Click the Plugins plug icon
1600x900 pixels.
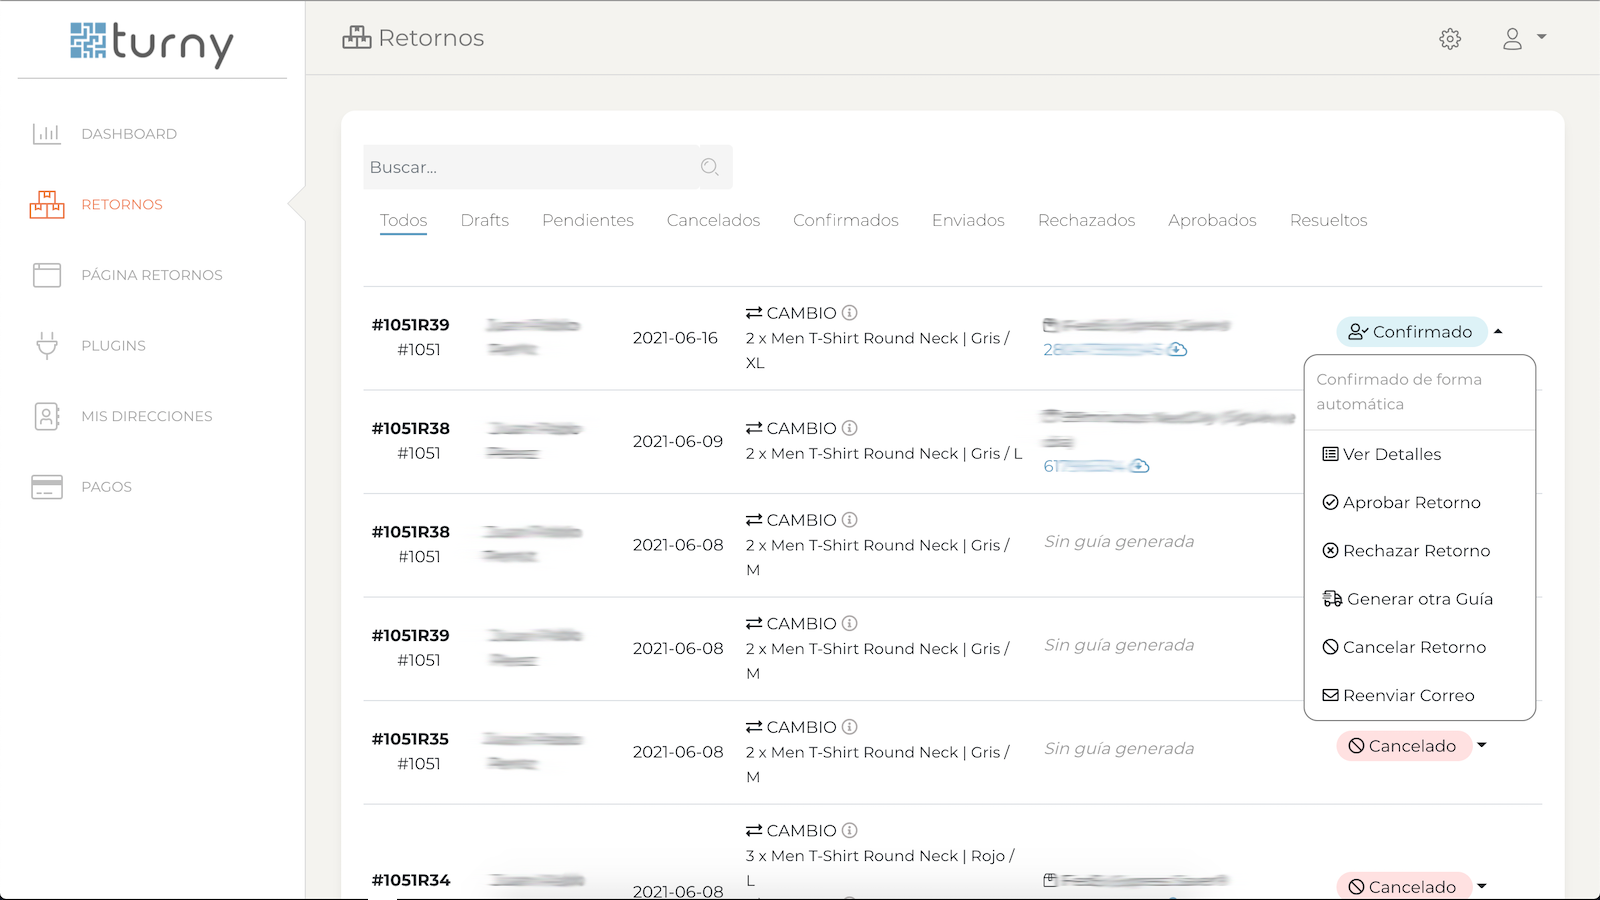click(x=47, y=346)
